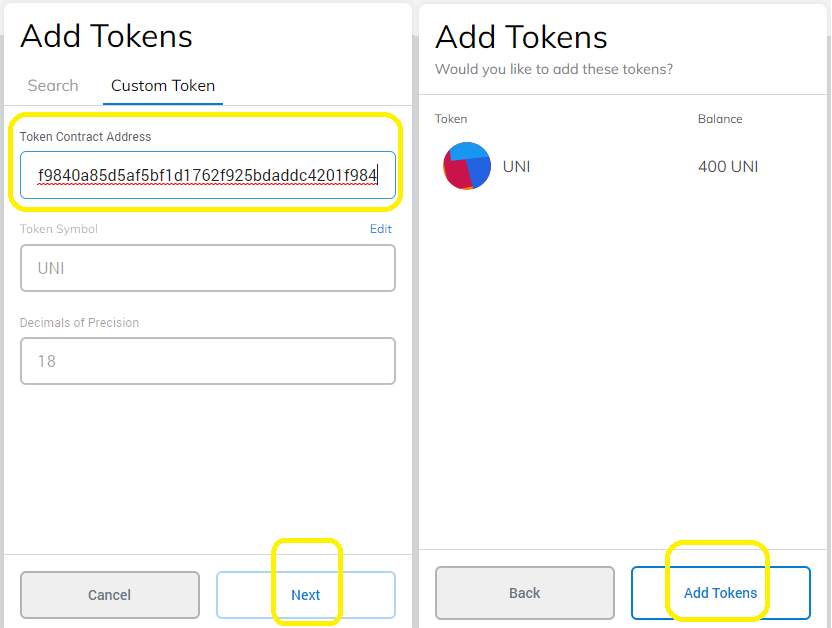Click the Token Symbol label text

pyautogui.click(x=59, y=229)
